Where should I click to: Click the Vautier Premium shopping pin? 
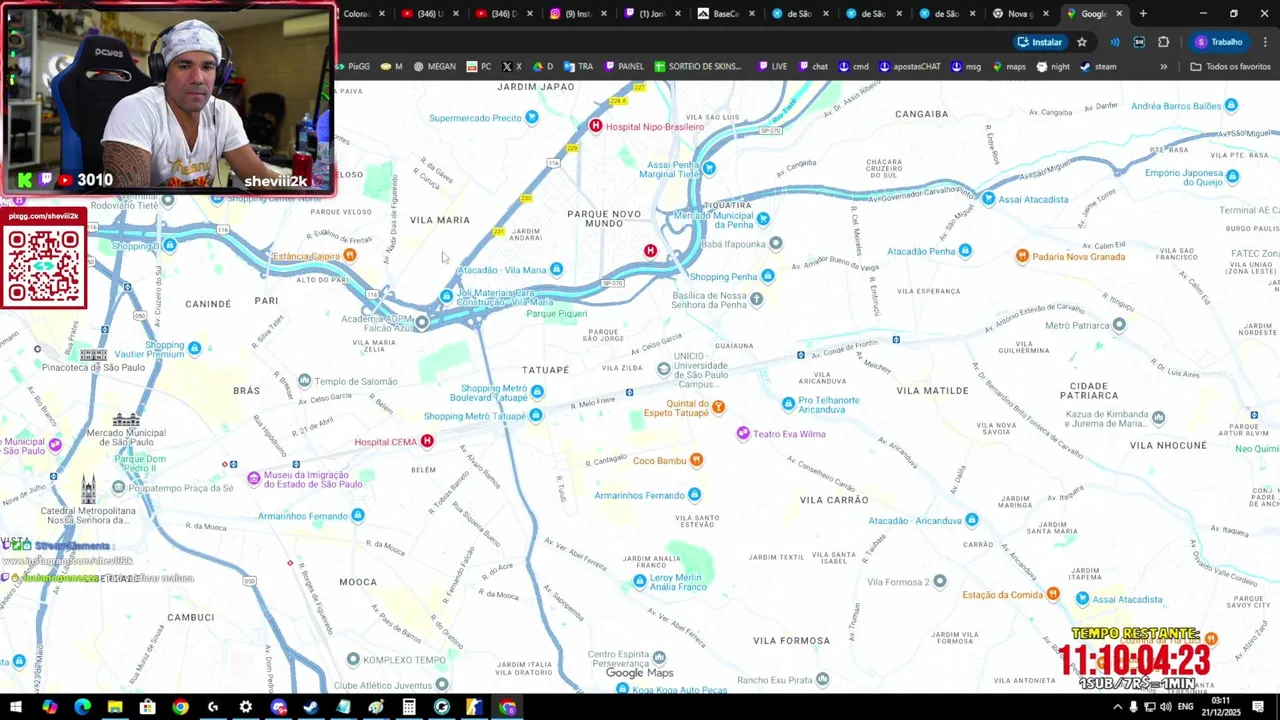(x=194, y=349)
